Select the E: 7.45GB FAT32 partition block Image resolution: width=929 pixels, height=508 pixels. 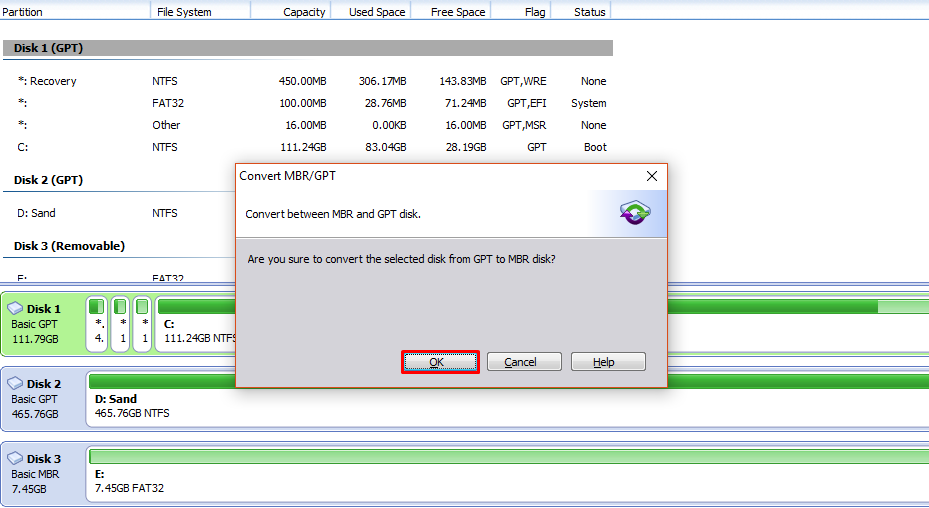pos(508,474)
